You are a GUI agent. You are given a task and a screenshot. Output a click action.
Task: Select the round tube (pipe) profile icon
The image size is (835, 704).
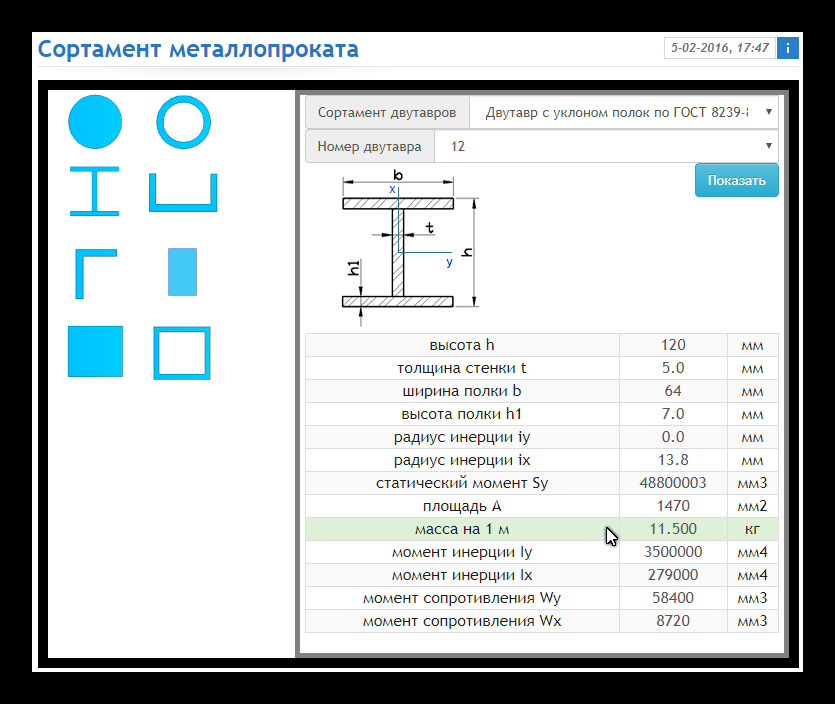pyautogui.click(x=183, y=122)
